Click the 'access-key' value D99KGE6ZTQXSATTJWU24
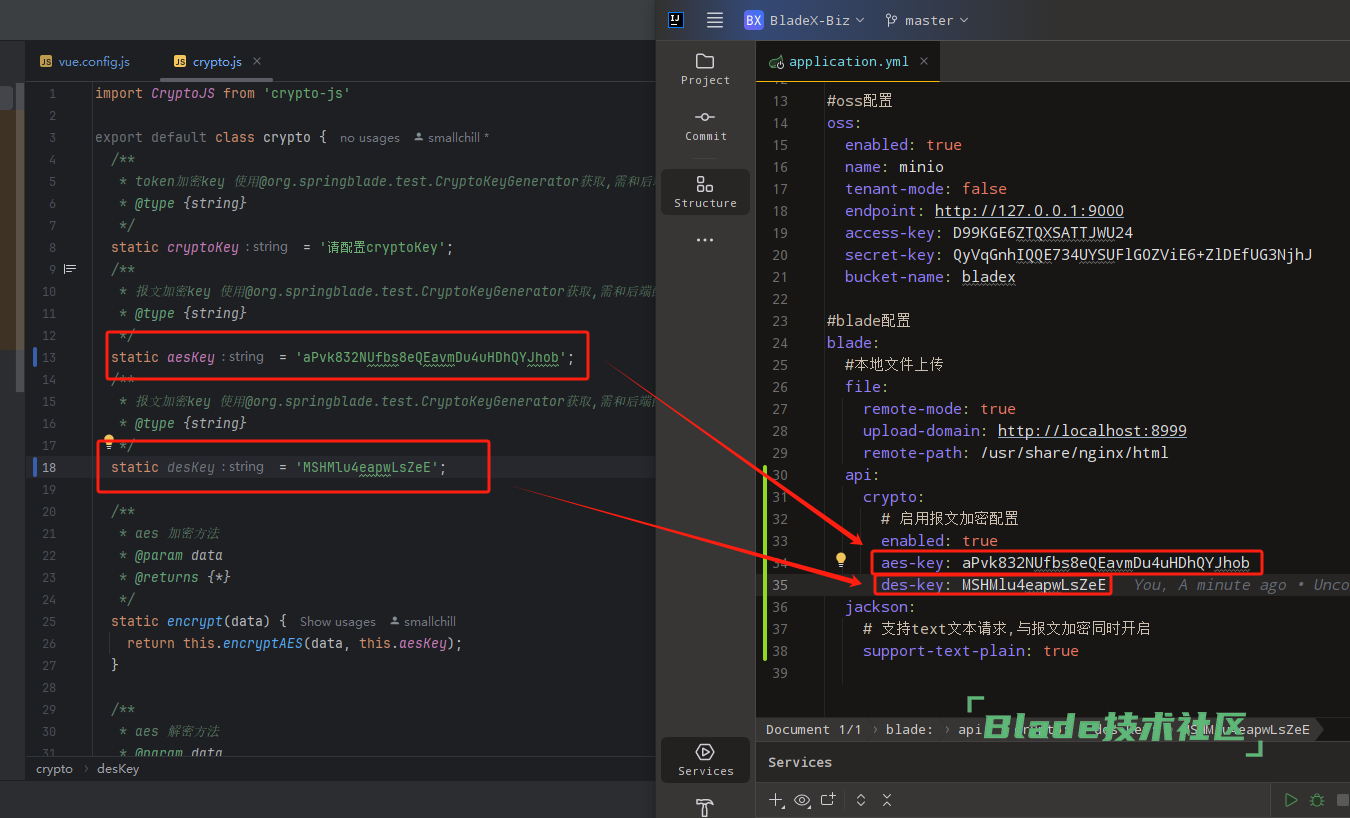1350x818 pixels. click(x=1043, y=233)
